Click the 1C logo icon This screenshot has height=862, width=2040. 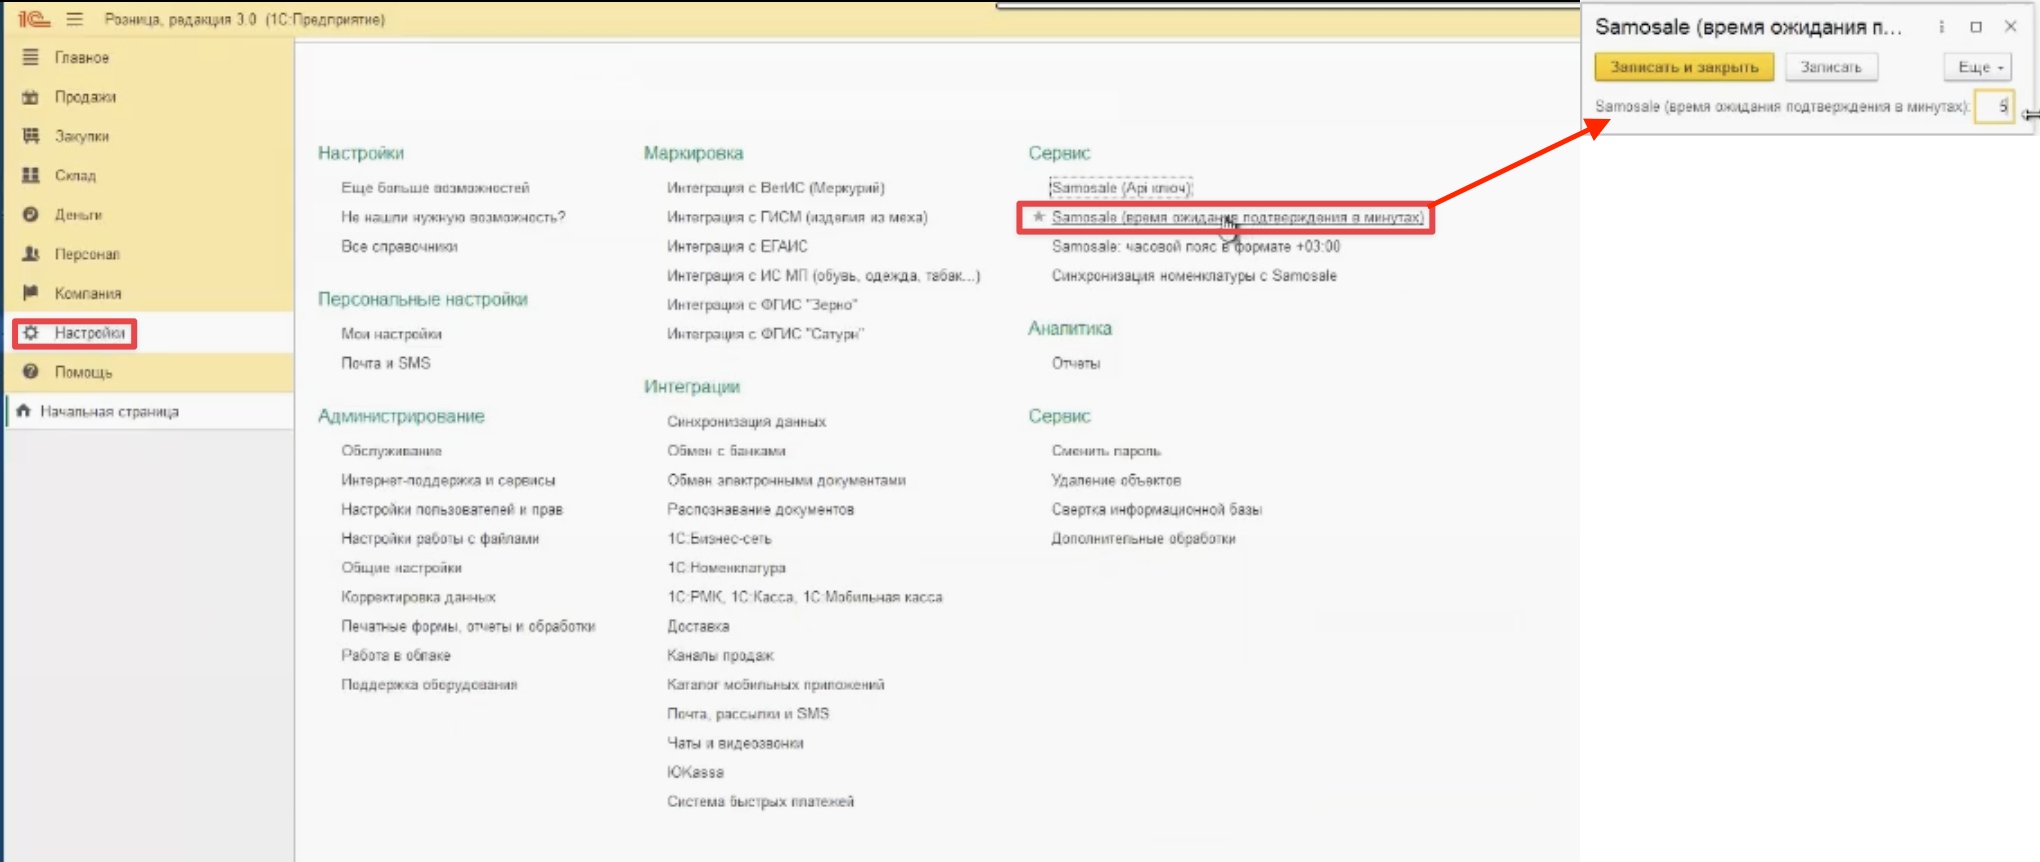point(34,19)
